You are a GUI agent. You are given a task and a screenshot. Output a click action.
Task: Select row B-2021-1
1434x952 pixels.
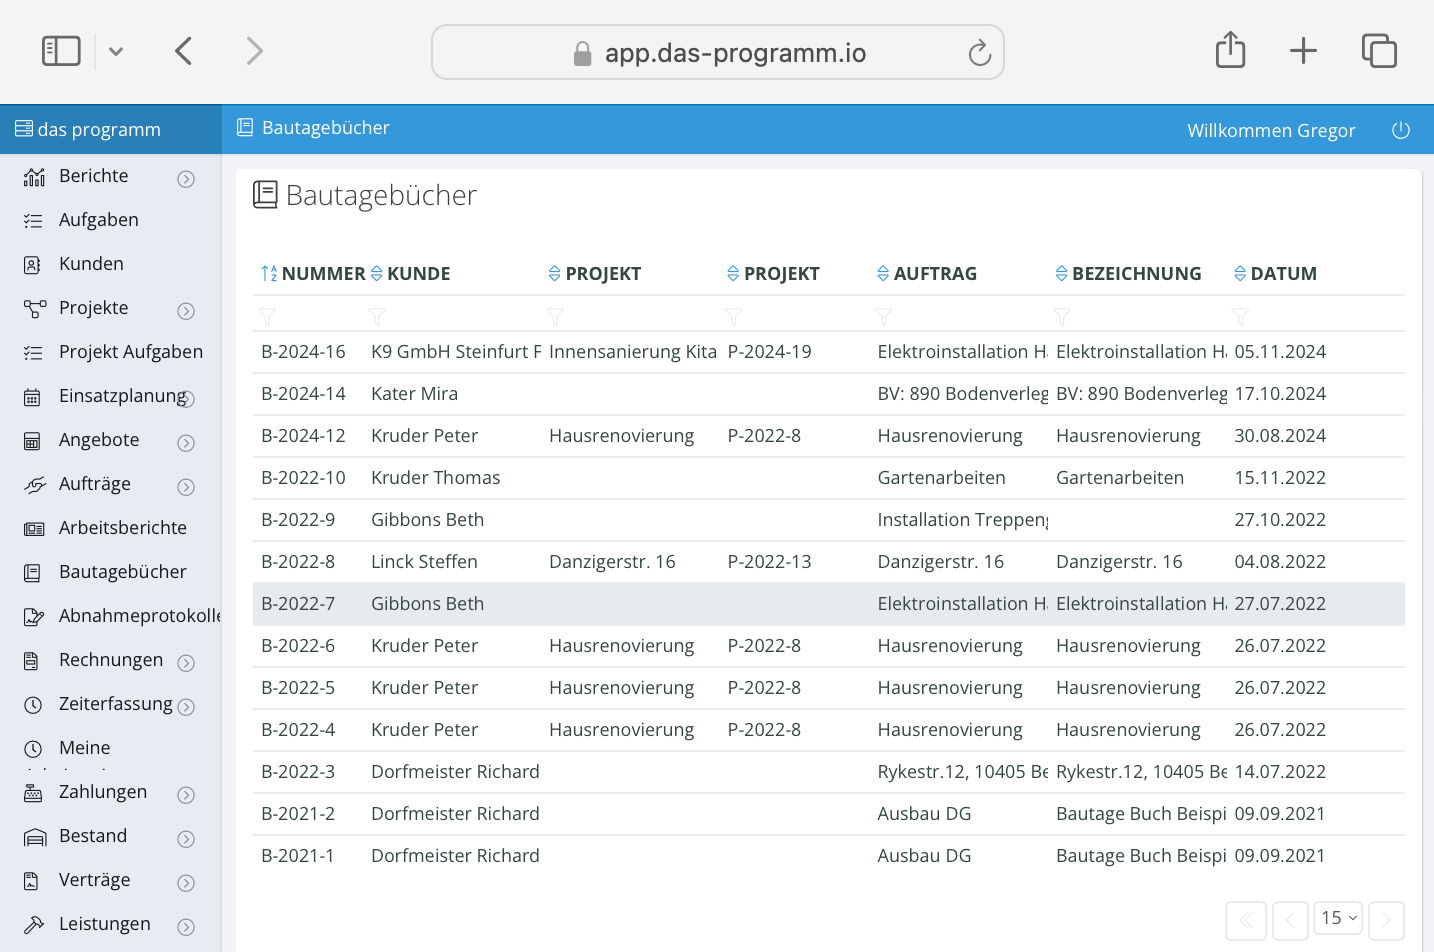click(829, 856)
